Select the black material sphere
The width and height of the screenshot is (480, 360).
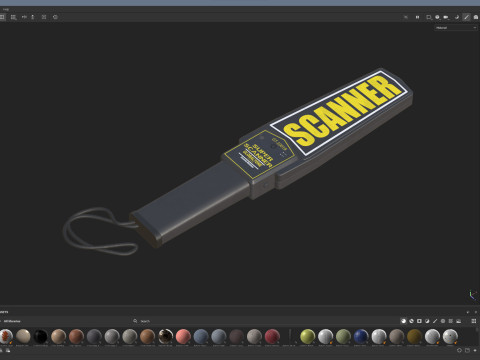[41, 336]
